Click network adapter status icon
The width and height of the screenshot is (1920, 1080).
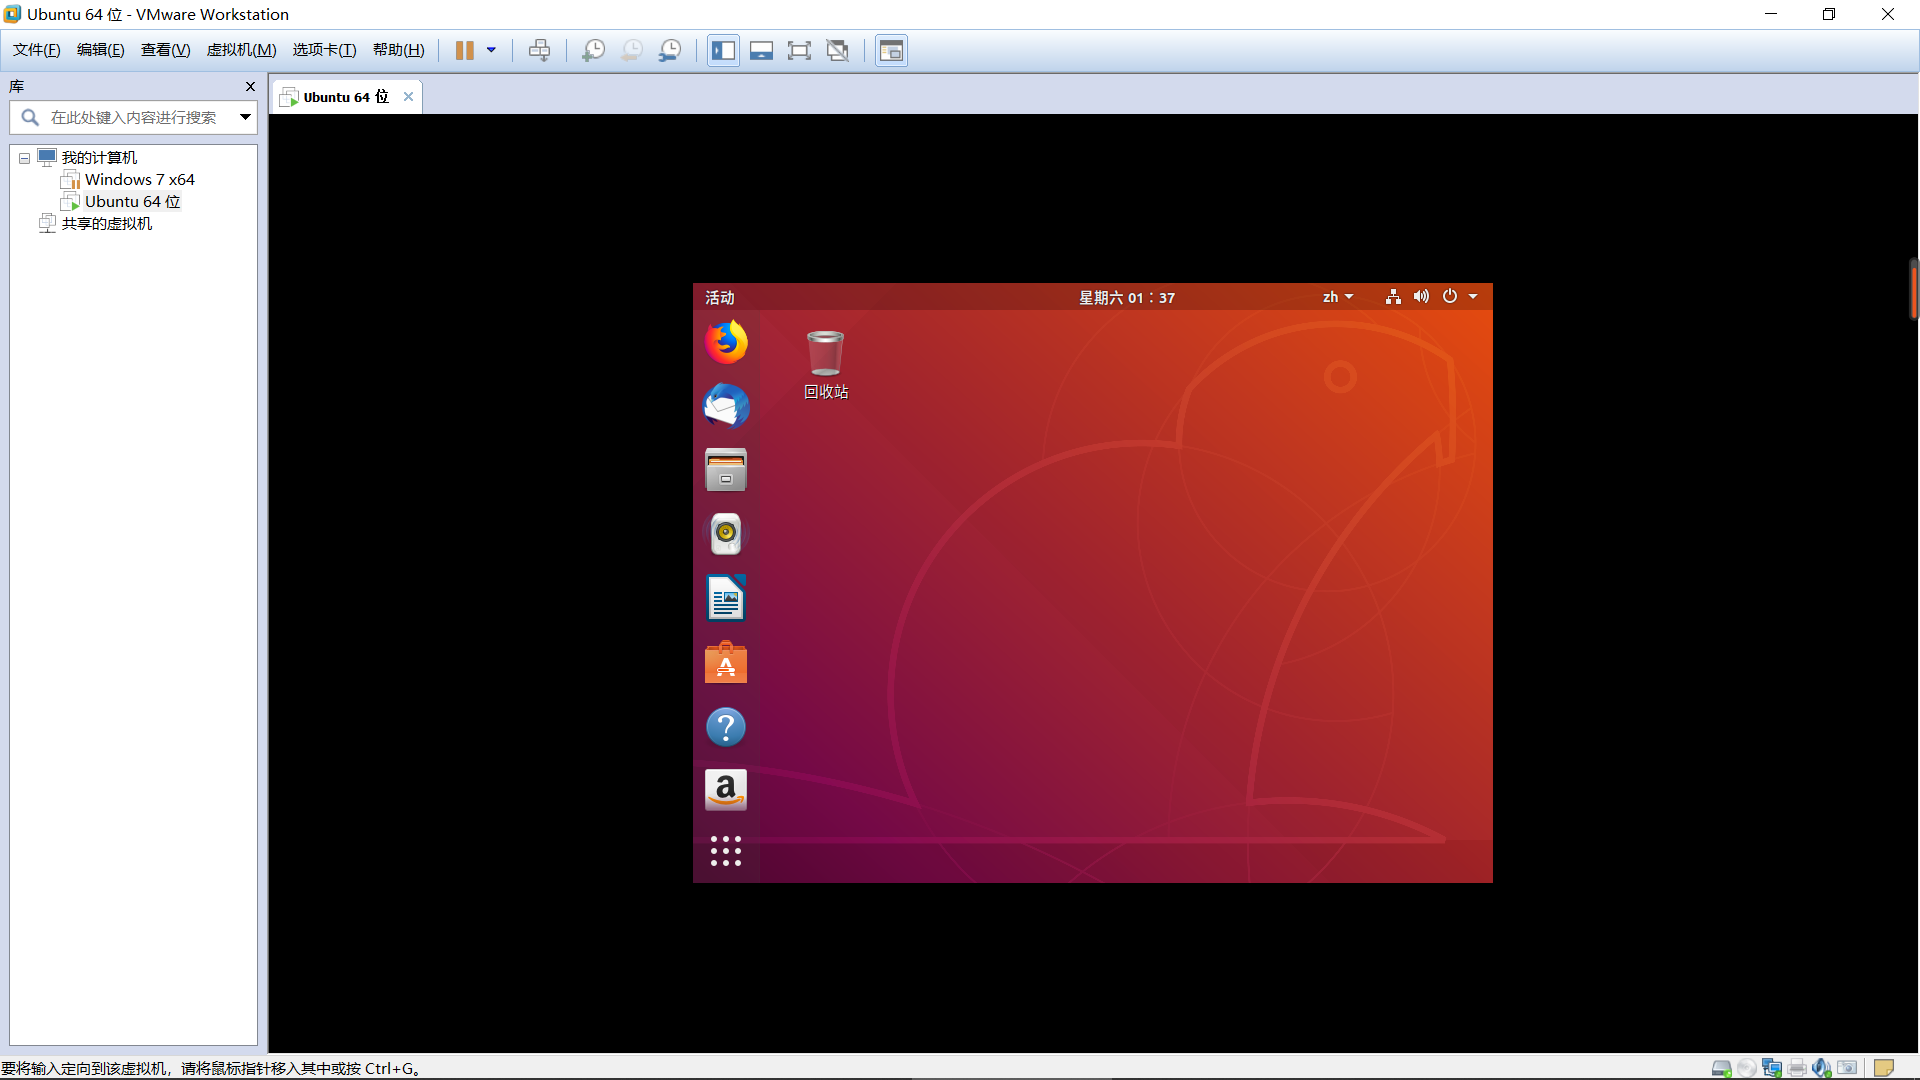[1771, 1068]
